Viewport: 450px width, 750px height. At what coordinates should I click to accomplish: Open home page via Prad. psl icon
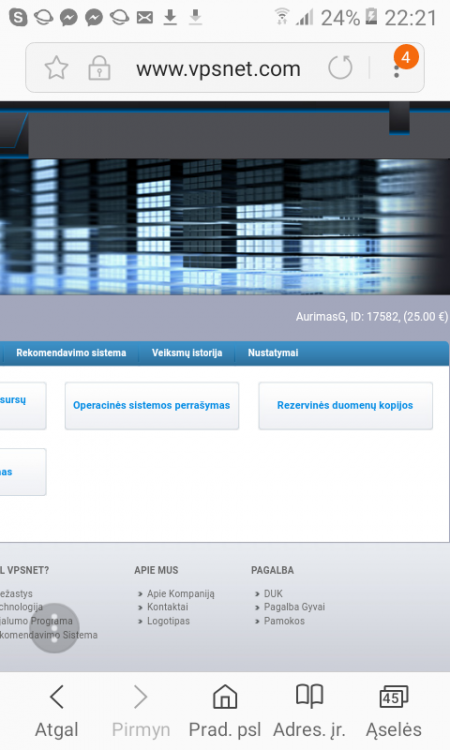point(225,711)
